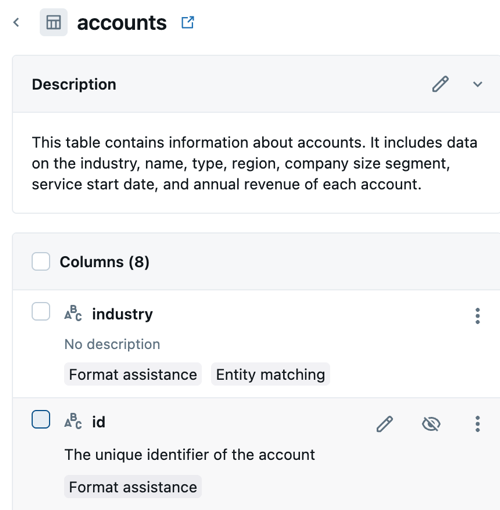Screen dimensions: 500x510
Task: Click the table description paragraph
Action: point(255,163)
